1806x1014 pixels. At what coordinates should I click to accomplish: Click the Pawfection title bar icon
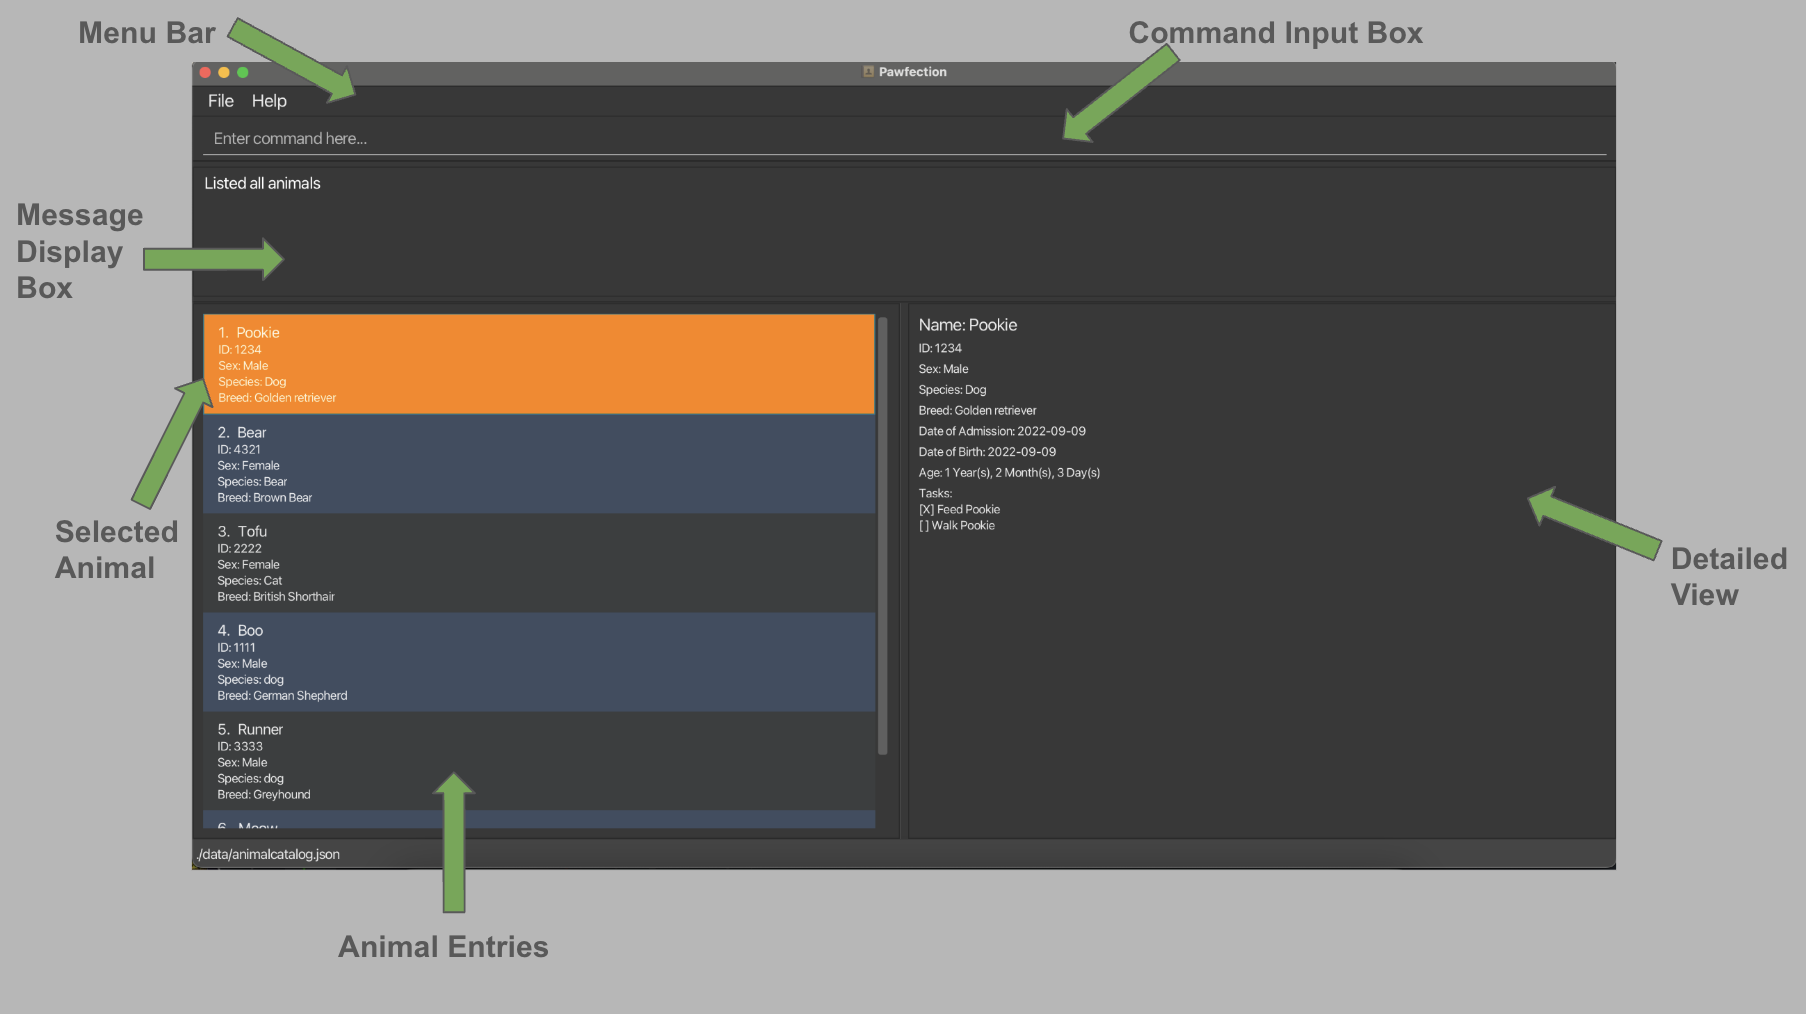(x=868, y=72)
